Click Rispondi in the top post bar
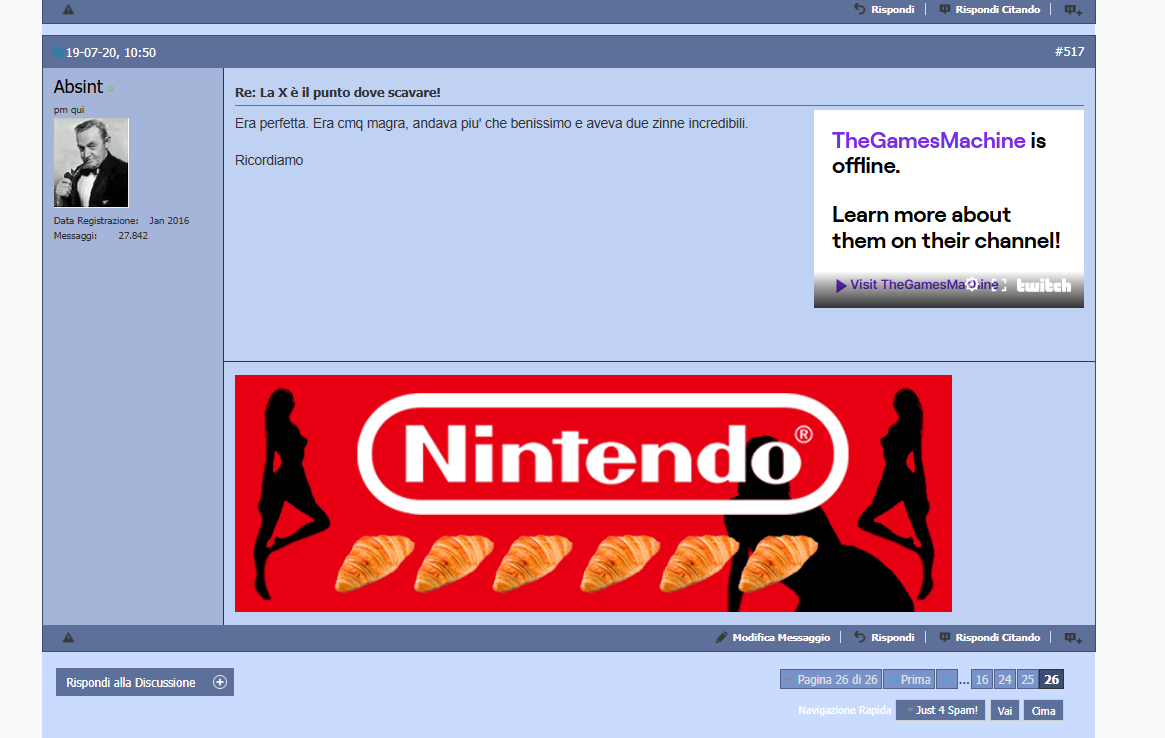 pyautogui.click(x=884, y=10)
